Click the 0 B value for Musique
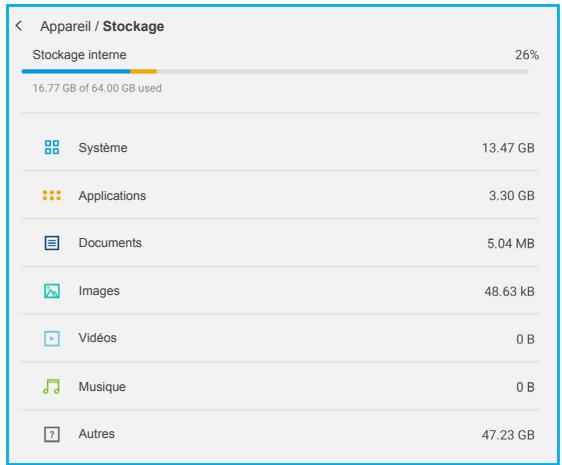This screenshot has height=465, width=562. point(525,387)
